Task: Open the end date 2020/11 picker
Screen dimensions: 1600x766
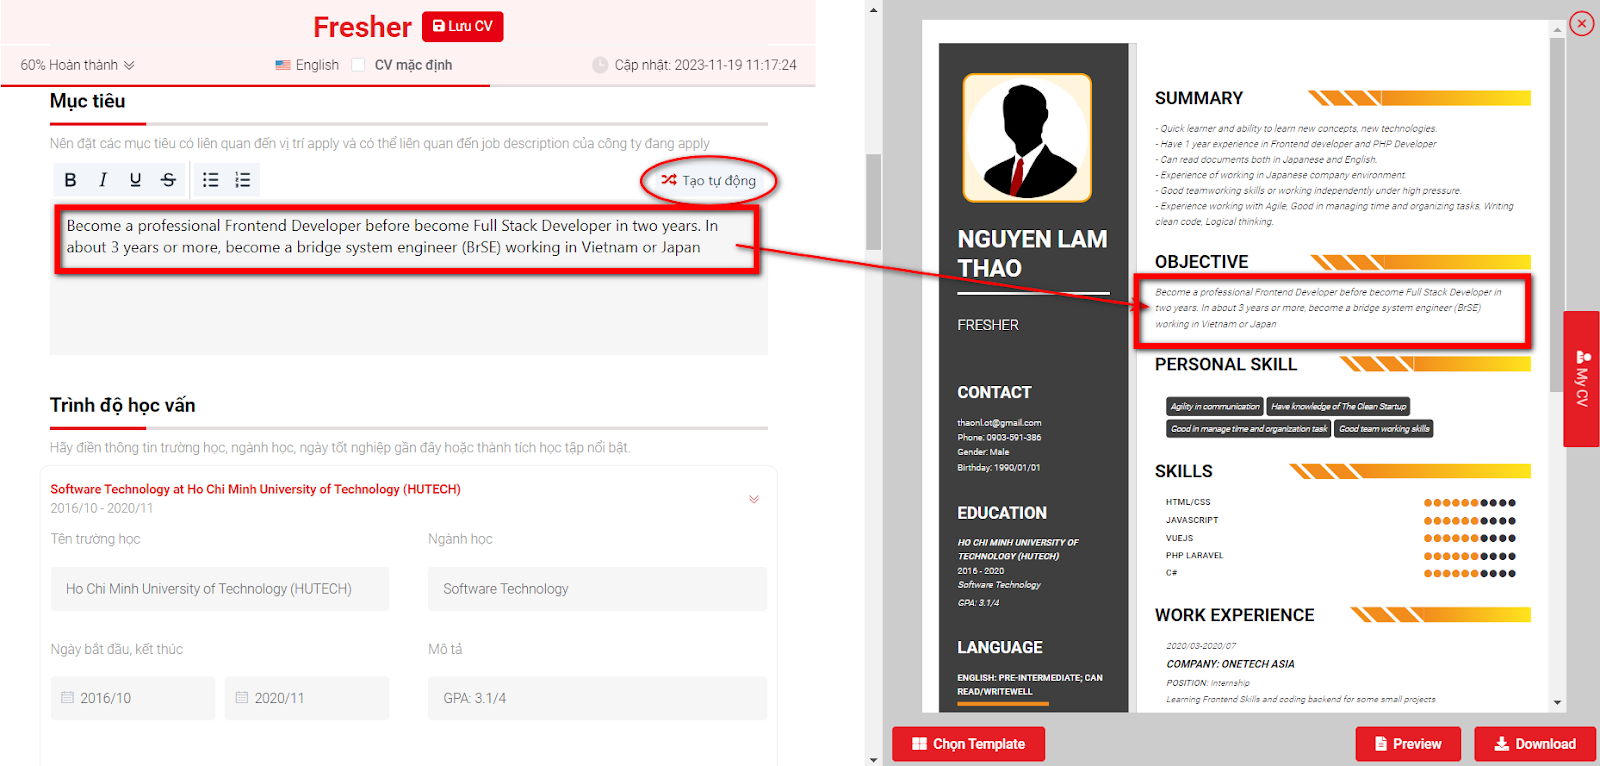Action: (x=307, y=698)
